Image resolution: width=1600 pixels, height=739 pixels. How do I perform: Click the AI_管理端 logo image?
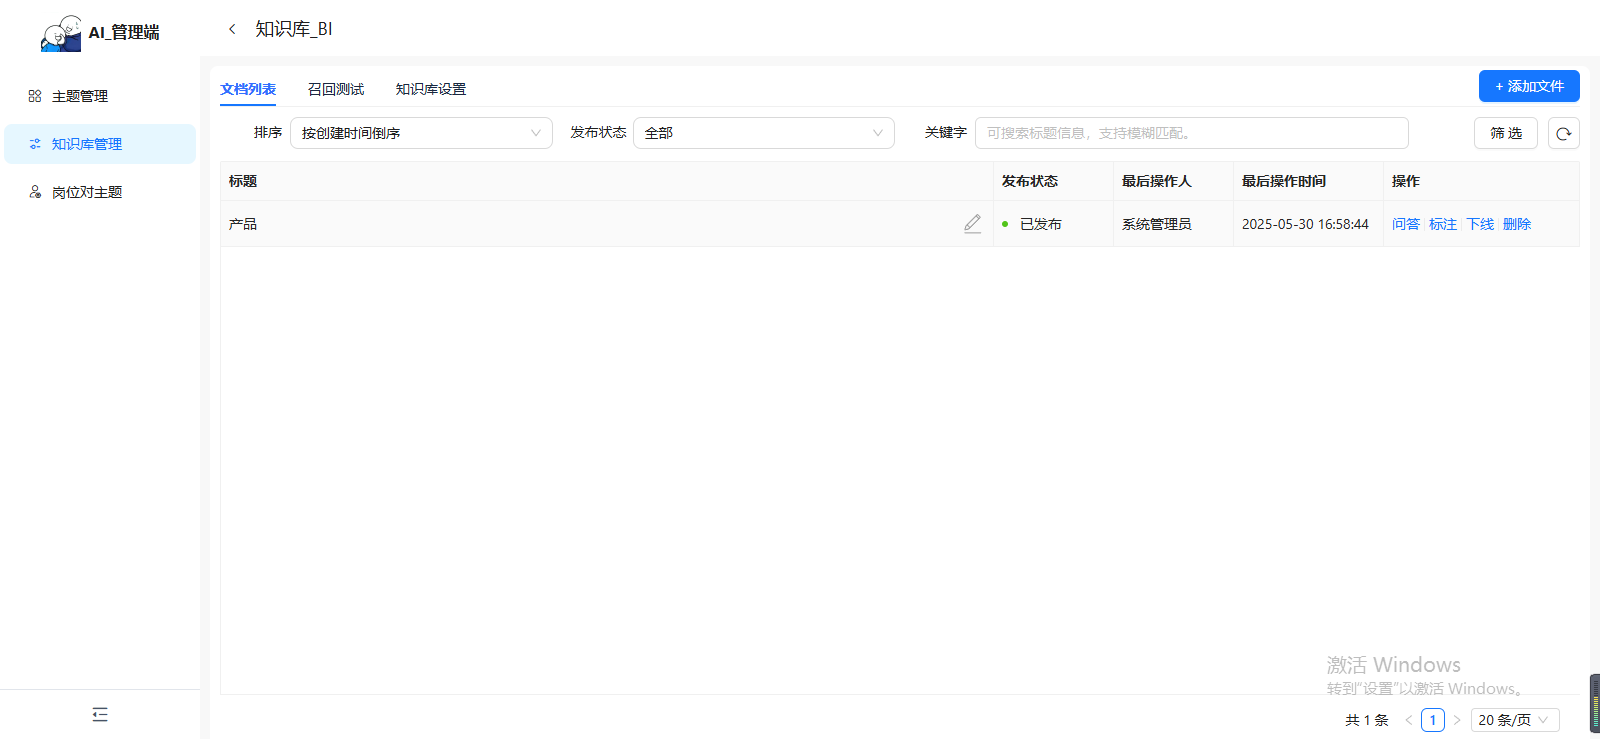(61, 33)
